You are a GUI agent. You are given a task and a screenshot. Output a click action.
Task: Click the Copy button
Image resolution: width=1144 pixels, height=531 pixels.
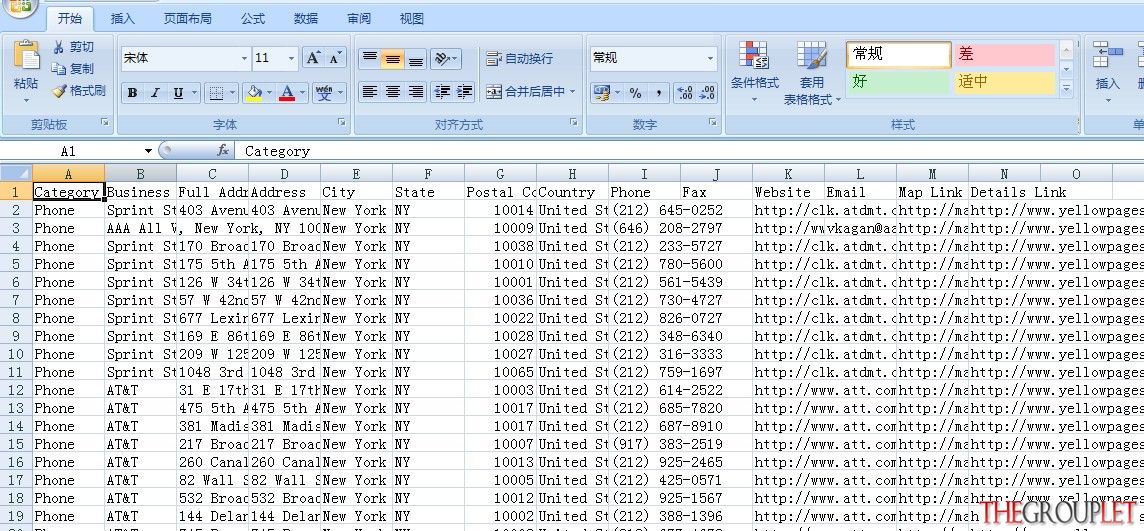[x=73, y=69]
